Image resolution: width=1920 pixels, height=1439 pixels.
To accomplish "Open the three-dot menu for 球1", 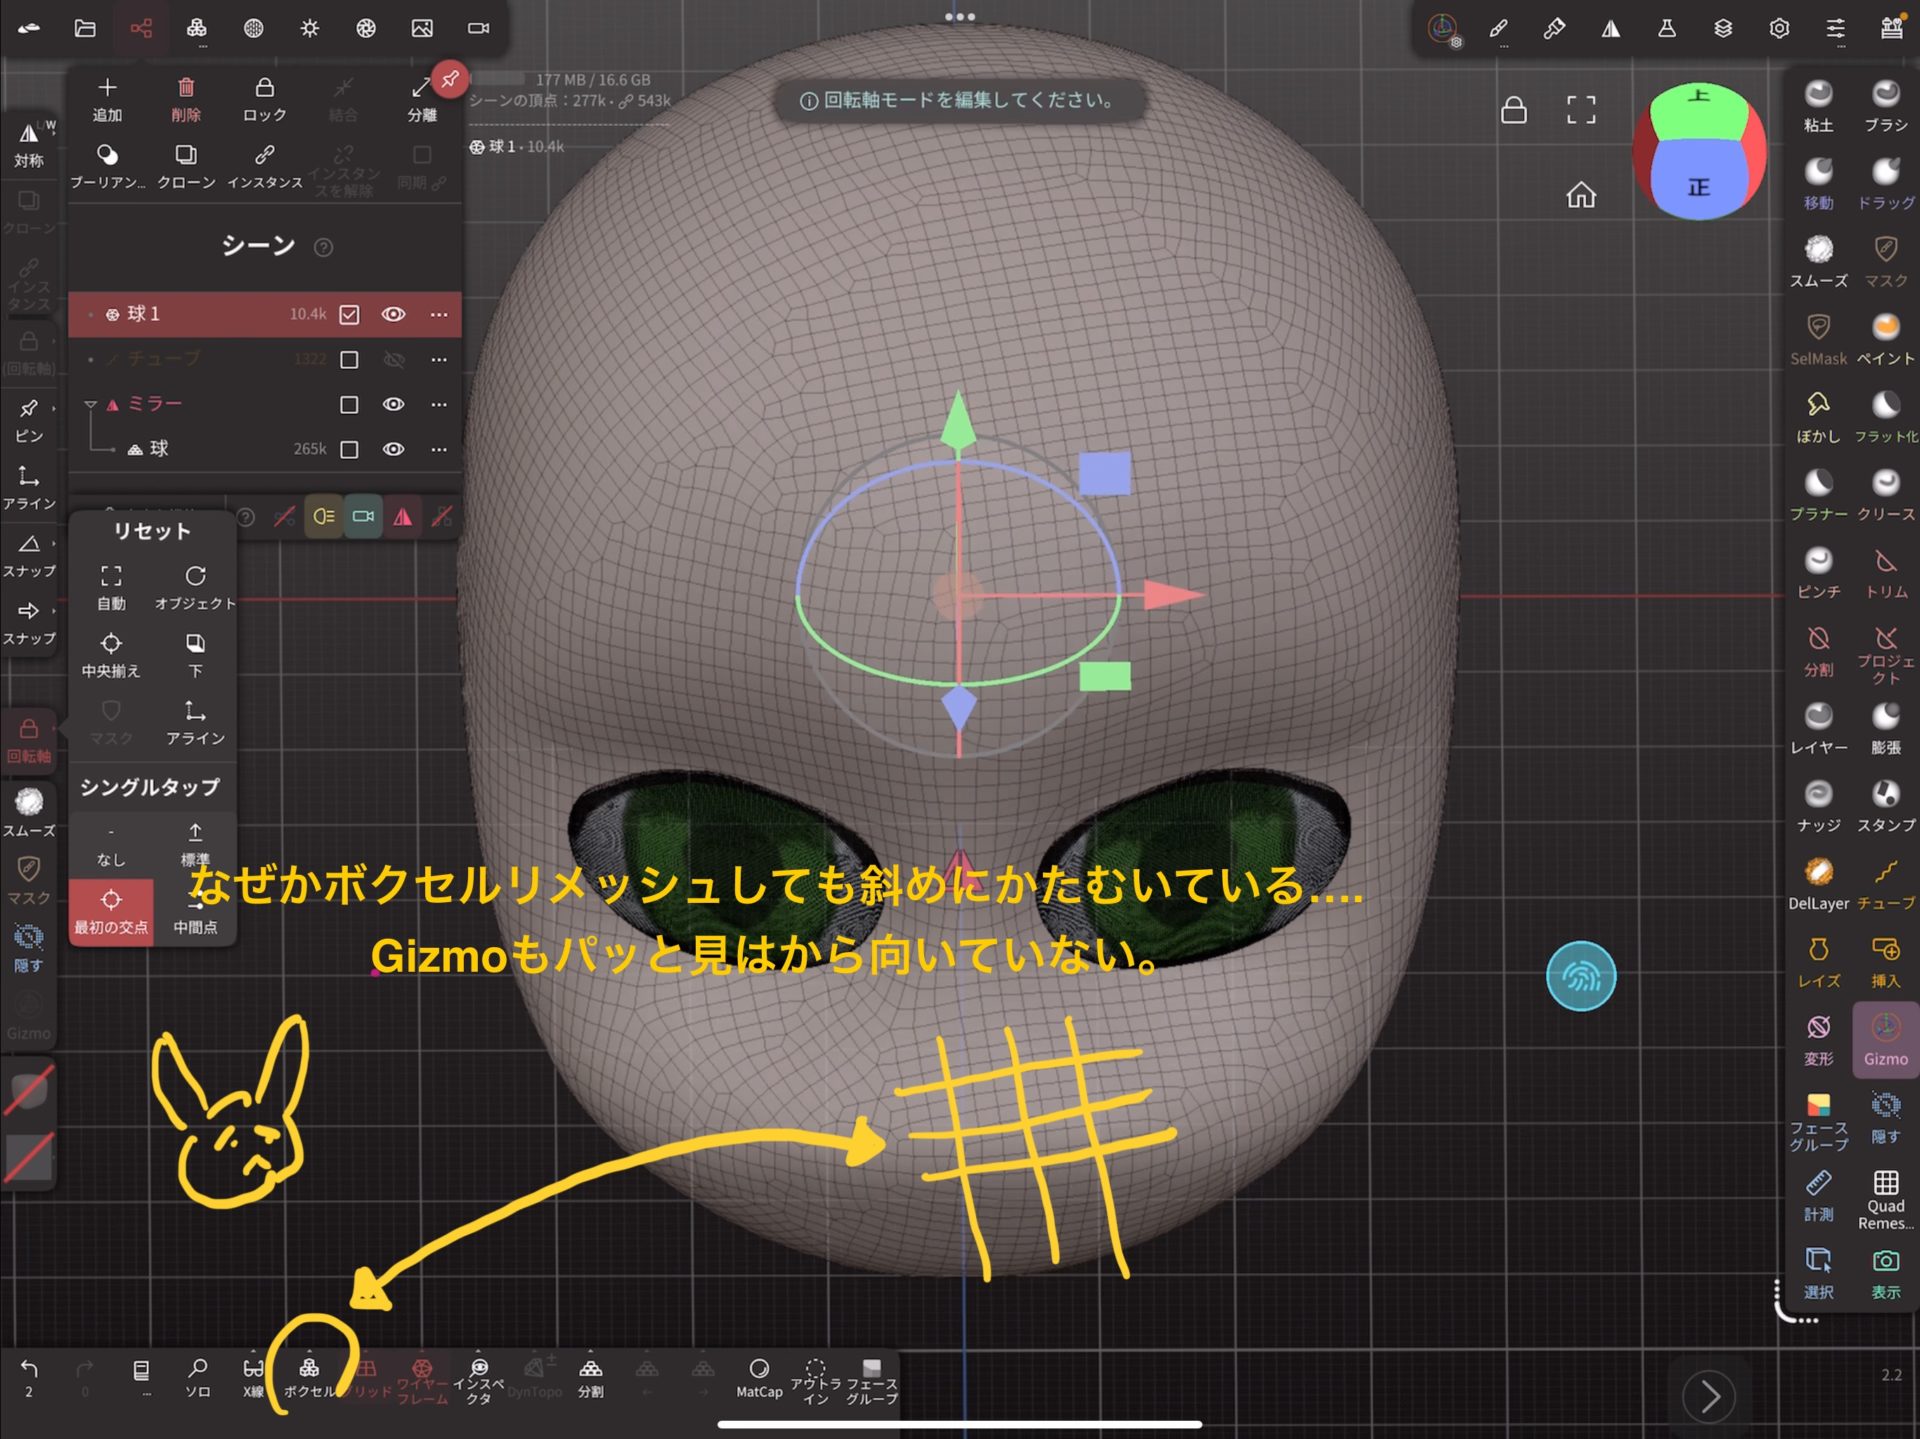I will tap(439, 314).
